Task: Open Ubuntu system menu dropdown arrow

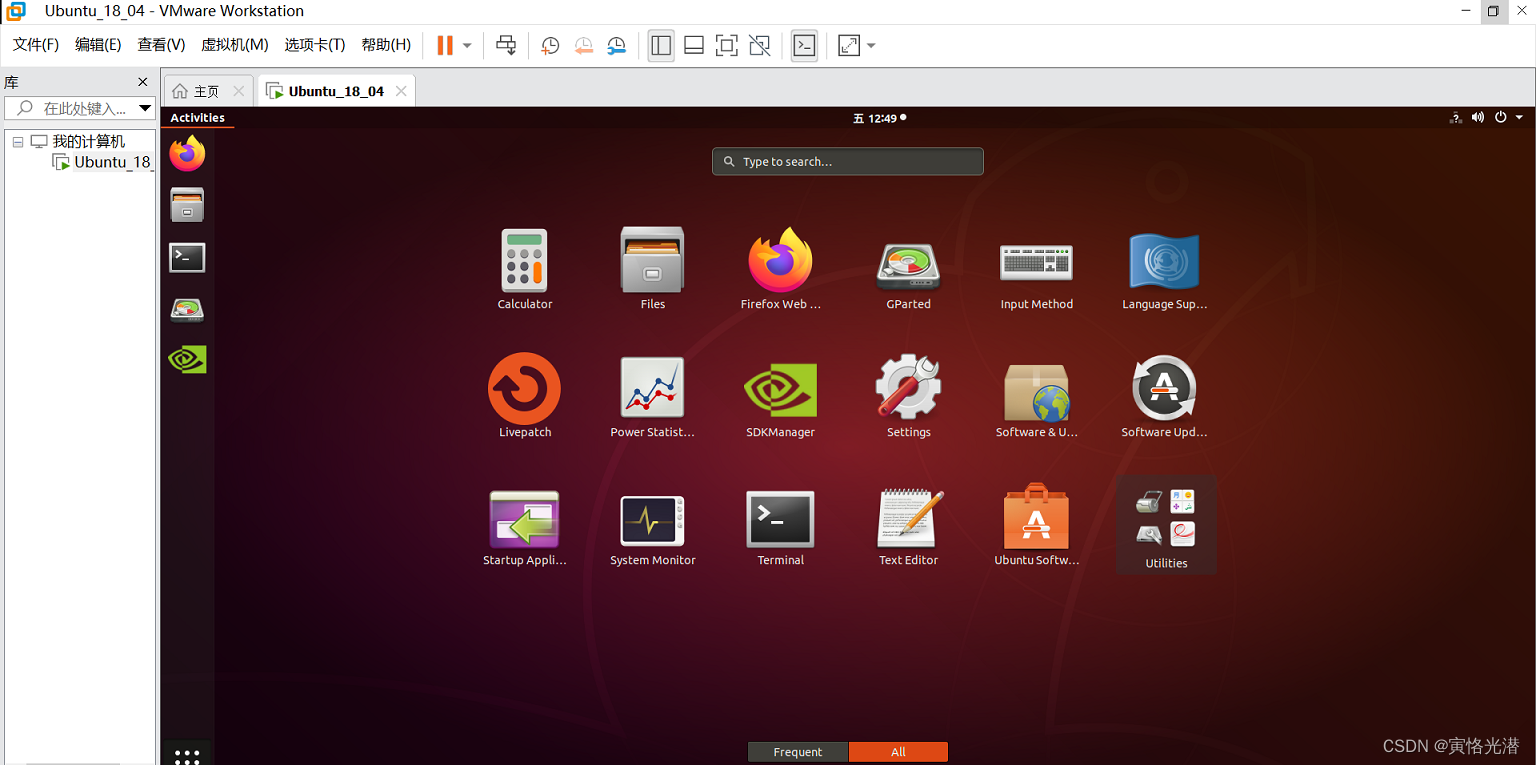Action: coord(1519,118)
